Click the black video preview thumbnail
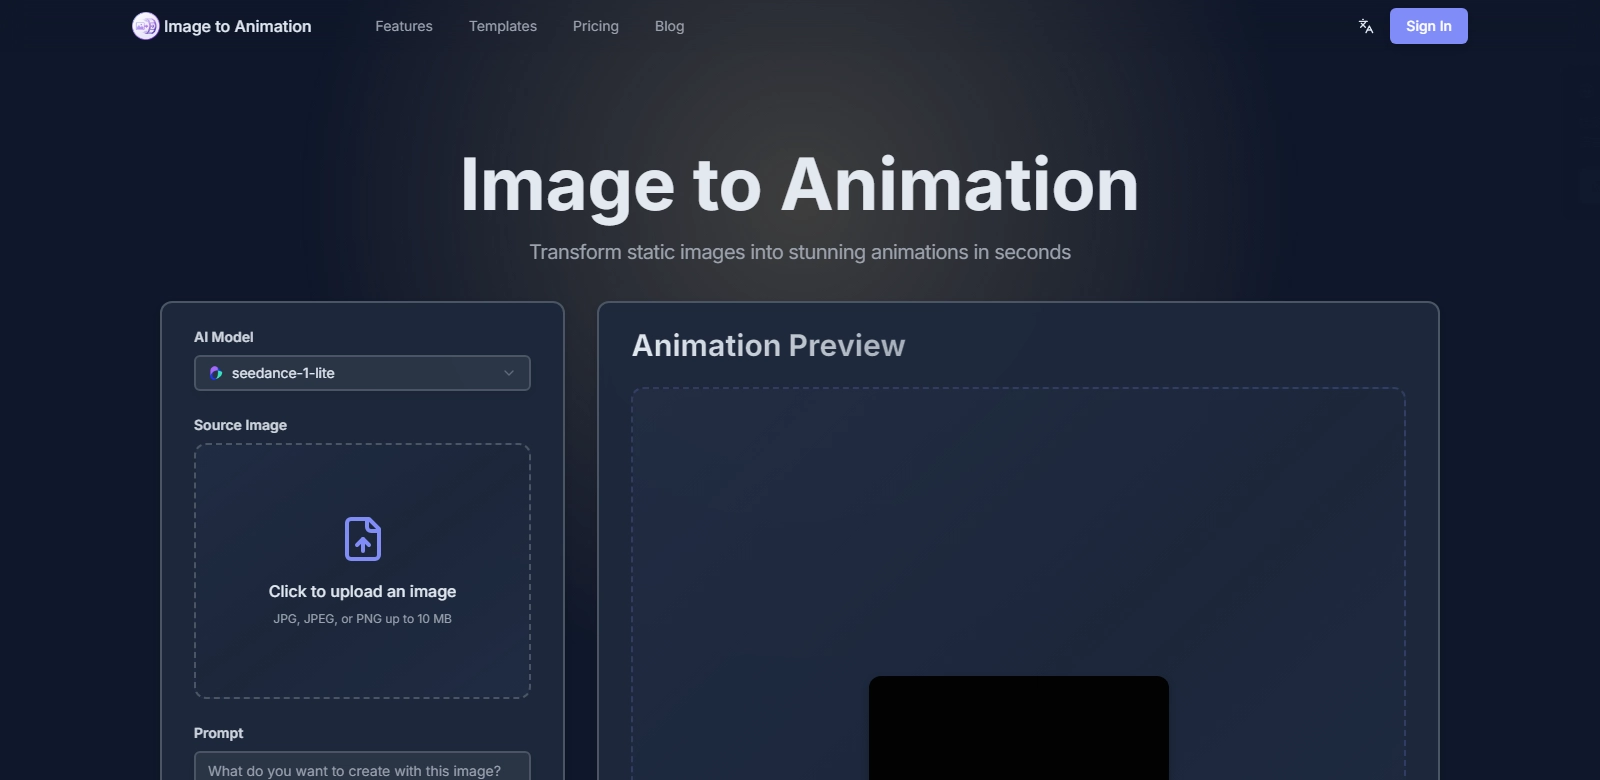1600x780 pixels. tap(1019, 728)
